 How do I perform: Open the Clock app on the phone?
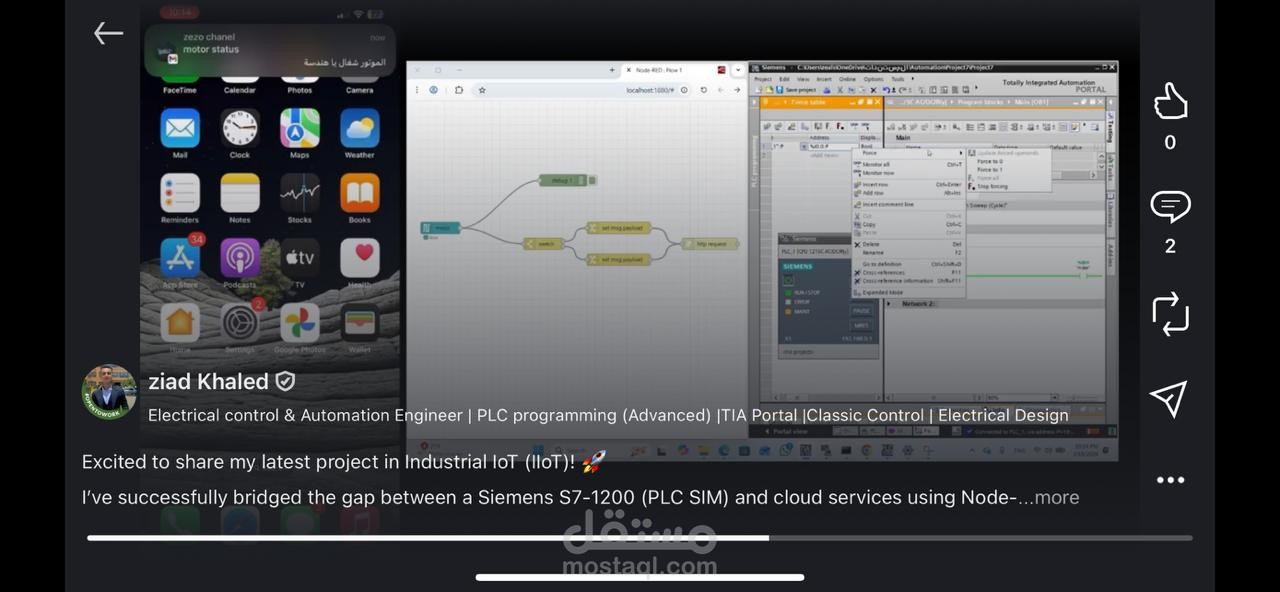tap(240, 130)
